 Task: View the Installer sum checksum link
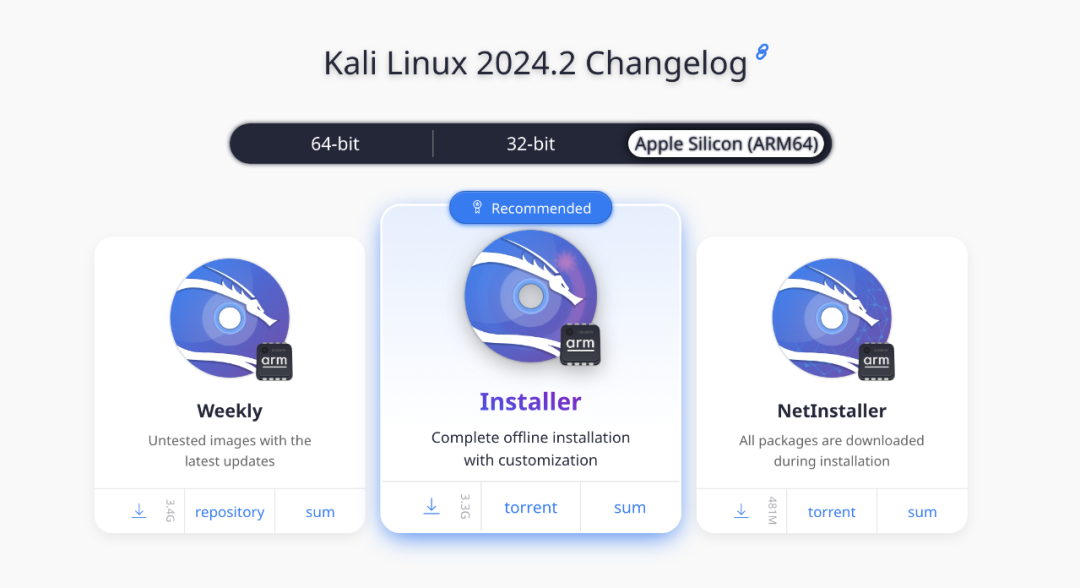630,507
